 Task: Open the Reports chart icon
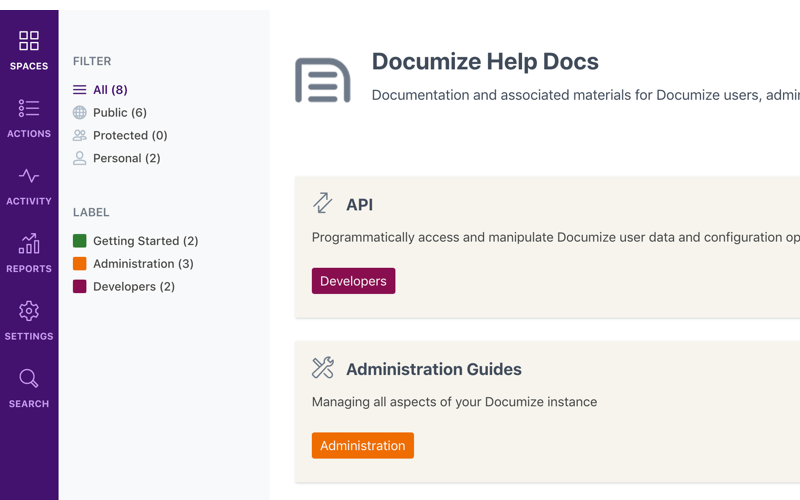pos(29,244)
